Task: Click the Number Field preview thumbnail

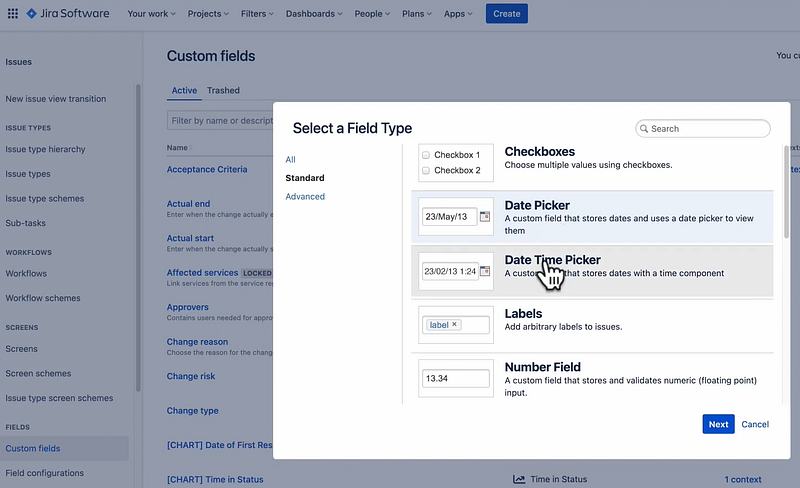Action: tap(456, 379)
